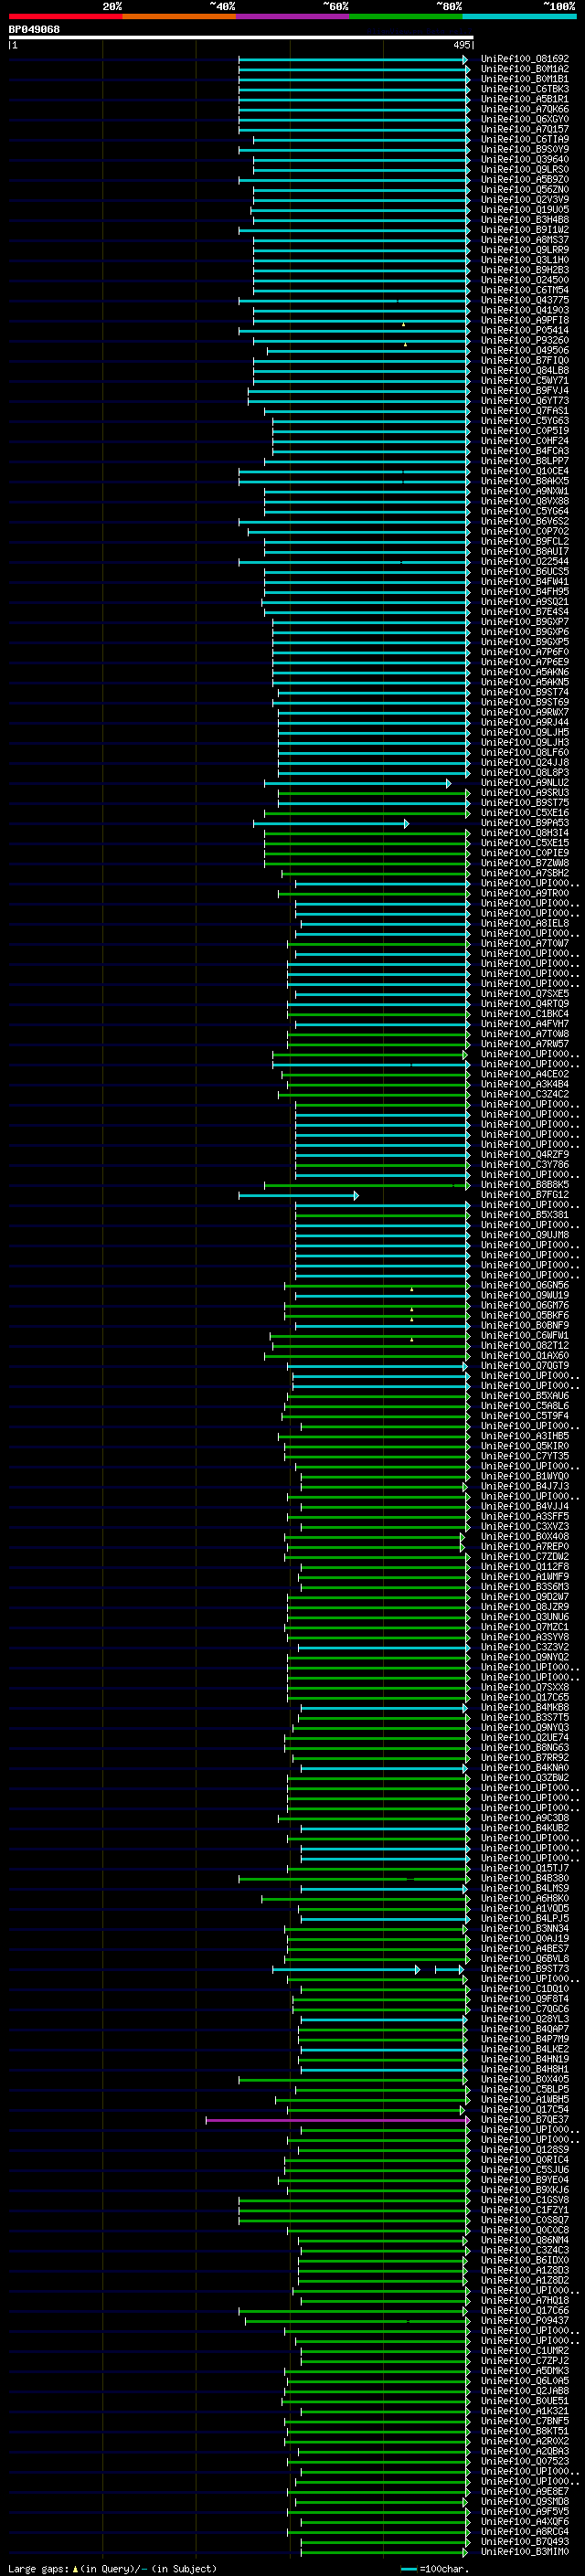Click the purple alignment bar of UniRef100_B7QE37
Screen dimensions: 585x2576
click(337, 2120)
